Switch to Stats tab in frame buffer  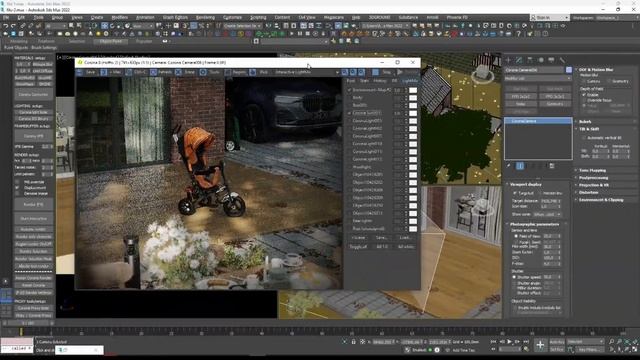point(364,81)
